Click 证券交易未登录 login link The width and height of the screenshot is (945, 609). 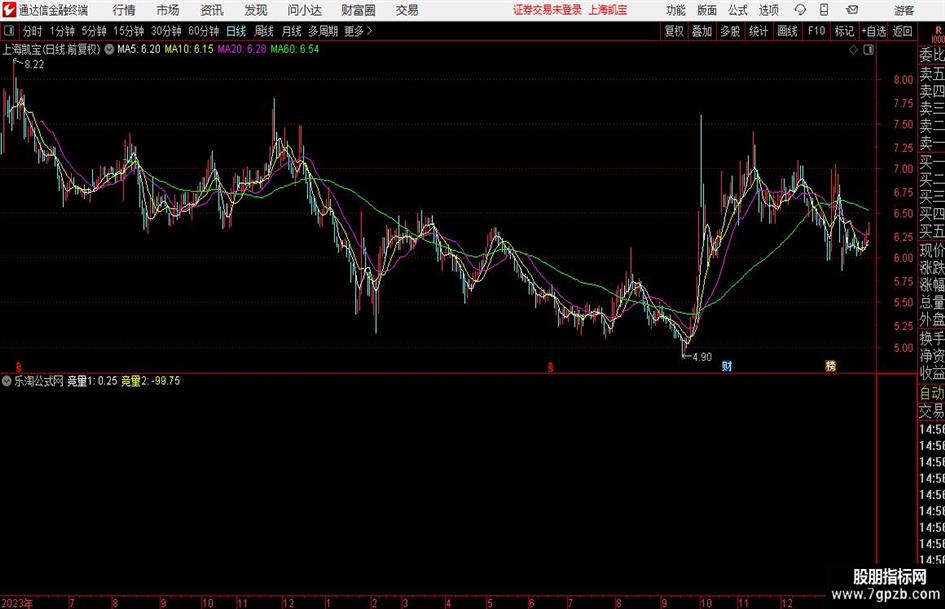coord(547,10)
